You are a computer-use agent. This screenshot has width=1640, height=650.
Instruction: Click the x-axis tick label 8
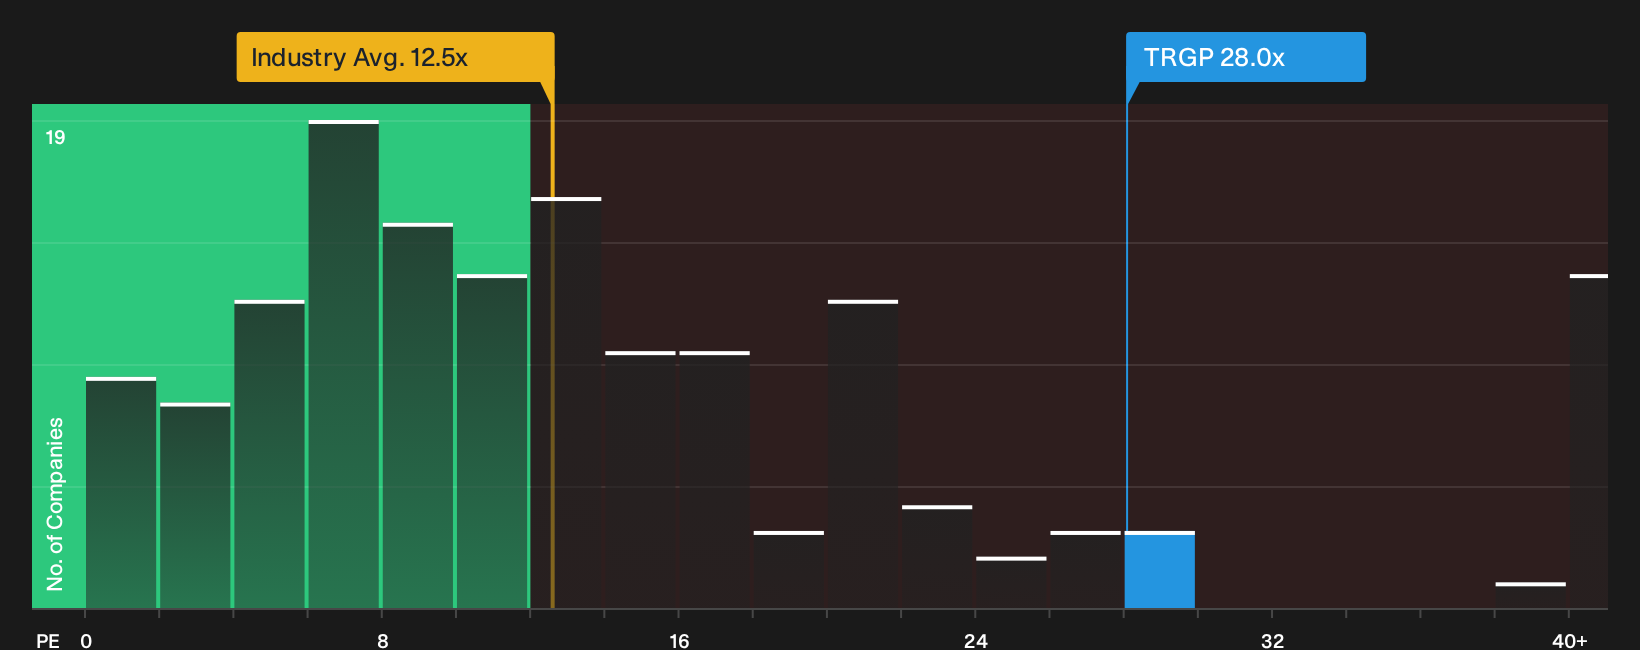click(383, 641)
